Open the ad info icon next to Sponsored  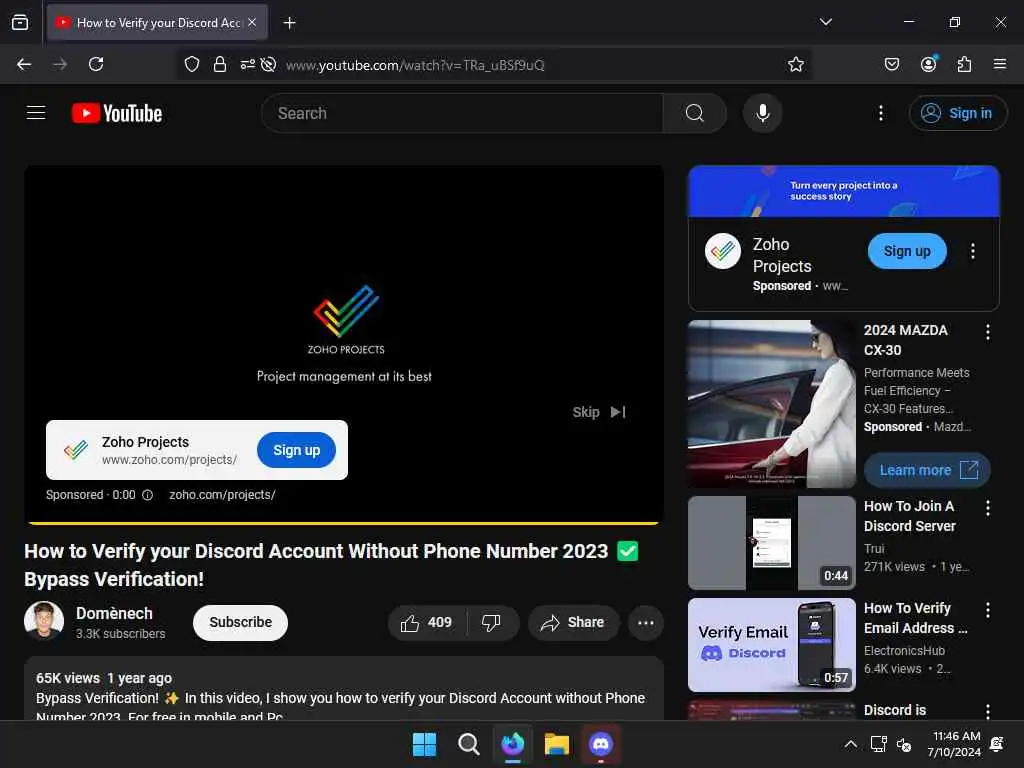148,495
